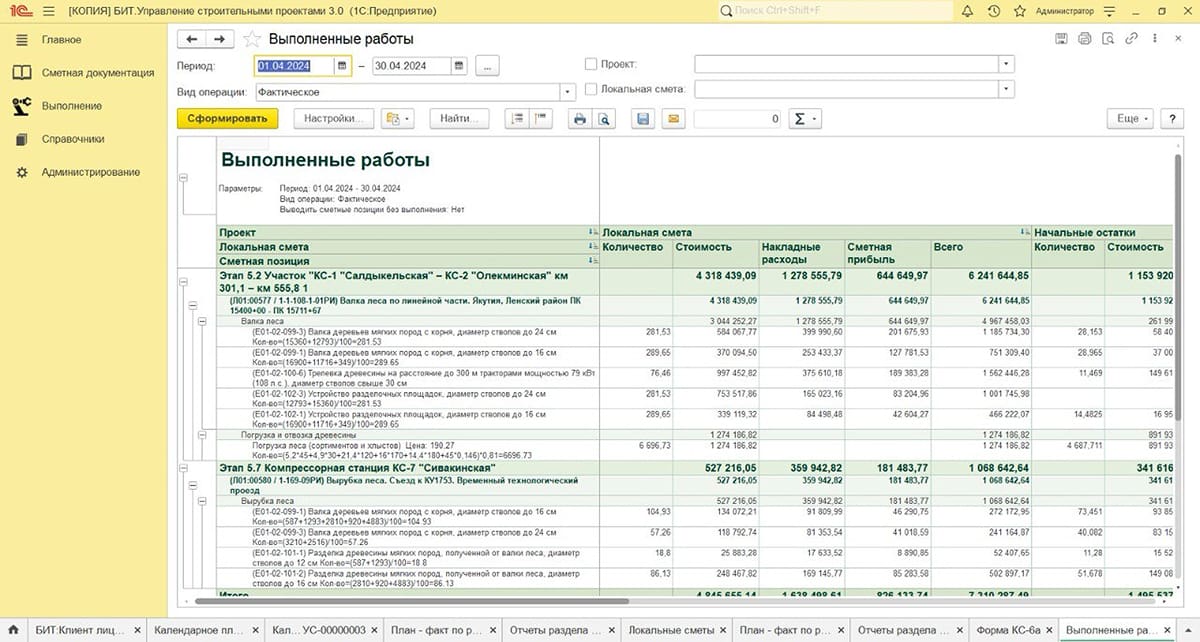Open the Проект value dropdown
The image size is (1200, 642).
[x=1006, y=64]
